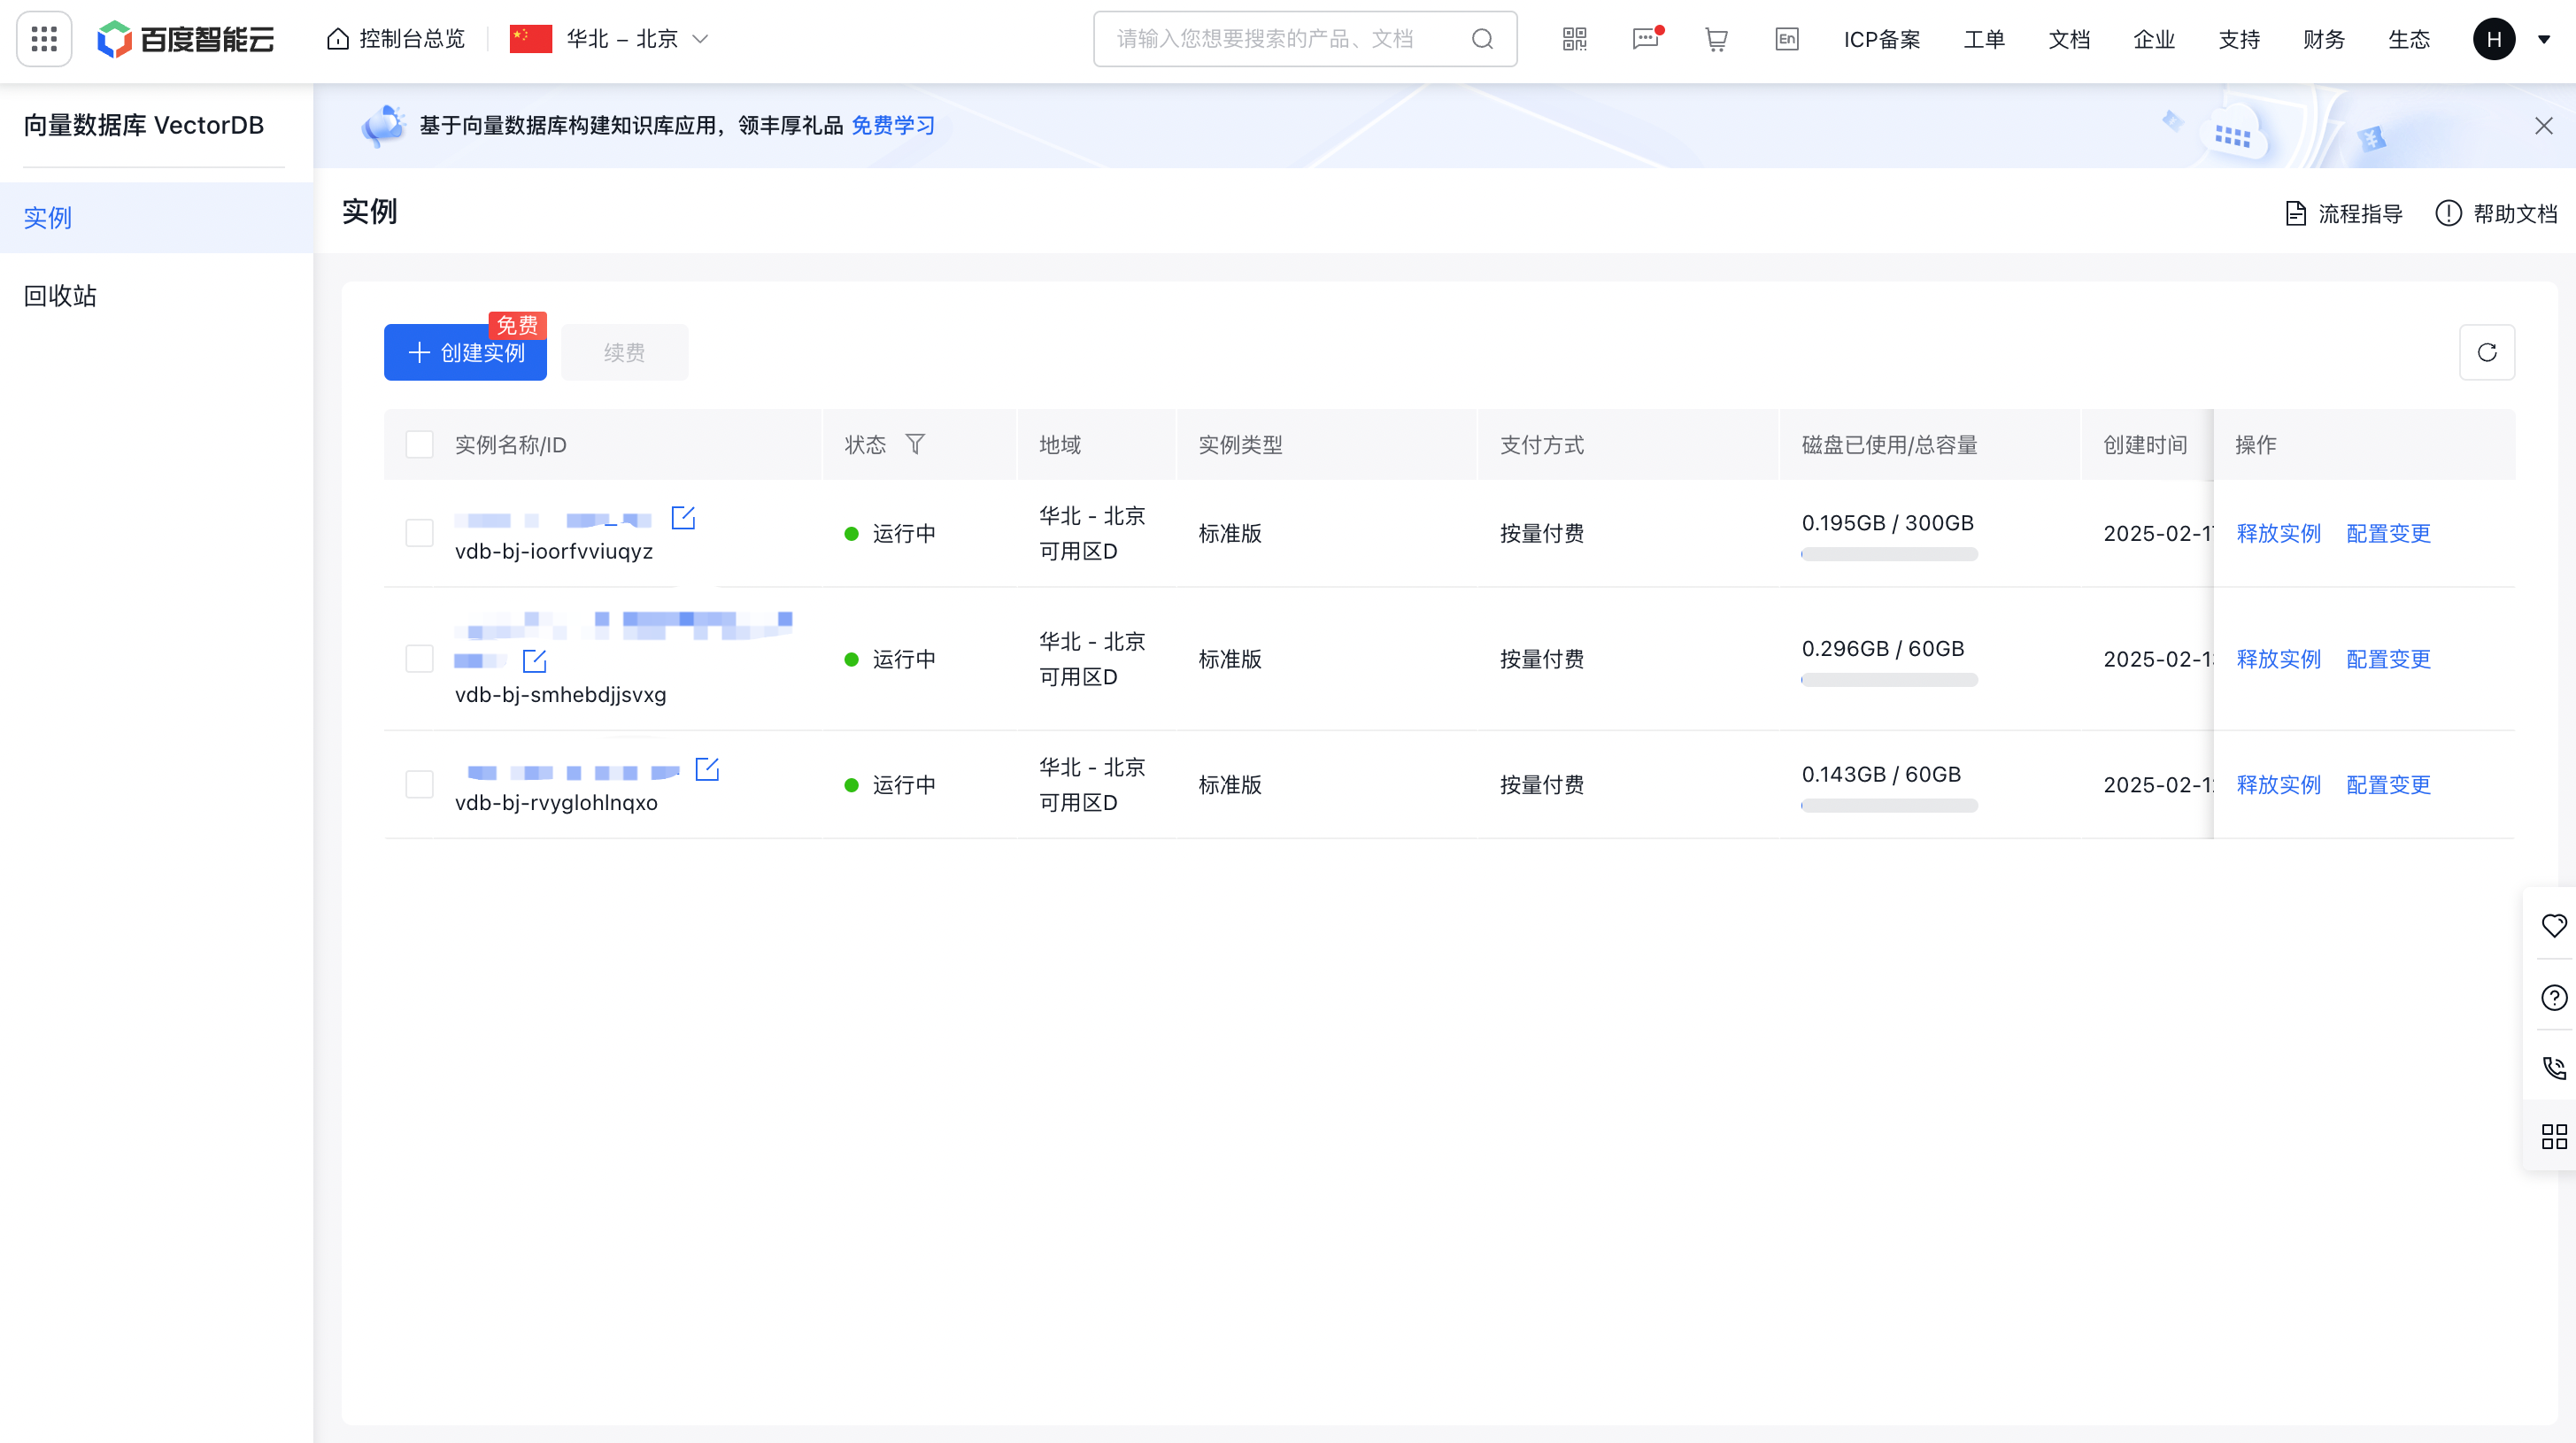Click the grid apps icon in side toolbar
The height and width of the screenshot is (1443, 2576).
point(2554,1136)
